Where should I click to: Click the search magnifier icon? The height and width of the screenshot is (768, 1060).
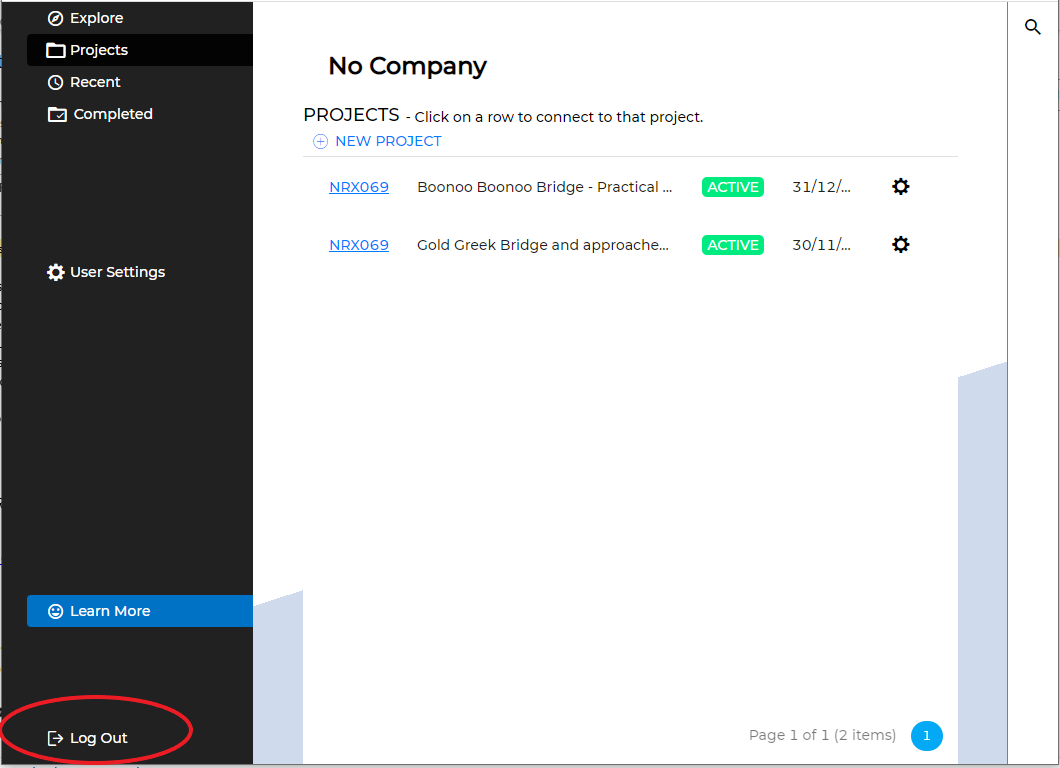pos(1033,27)
